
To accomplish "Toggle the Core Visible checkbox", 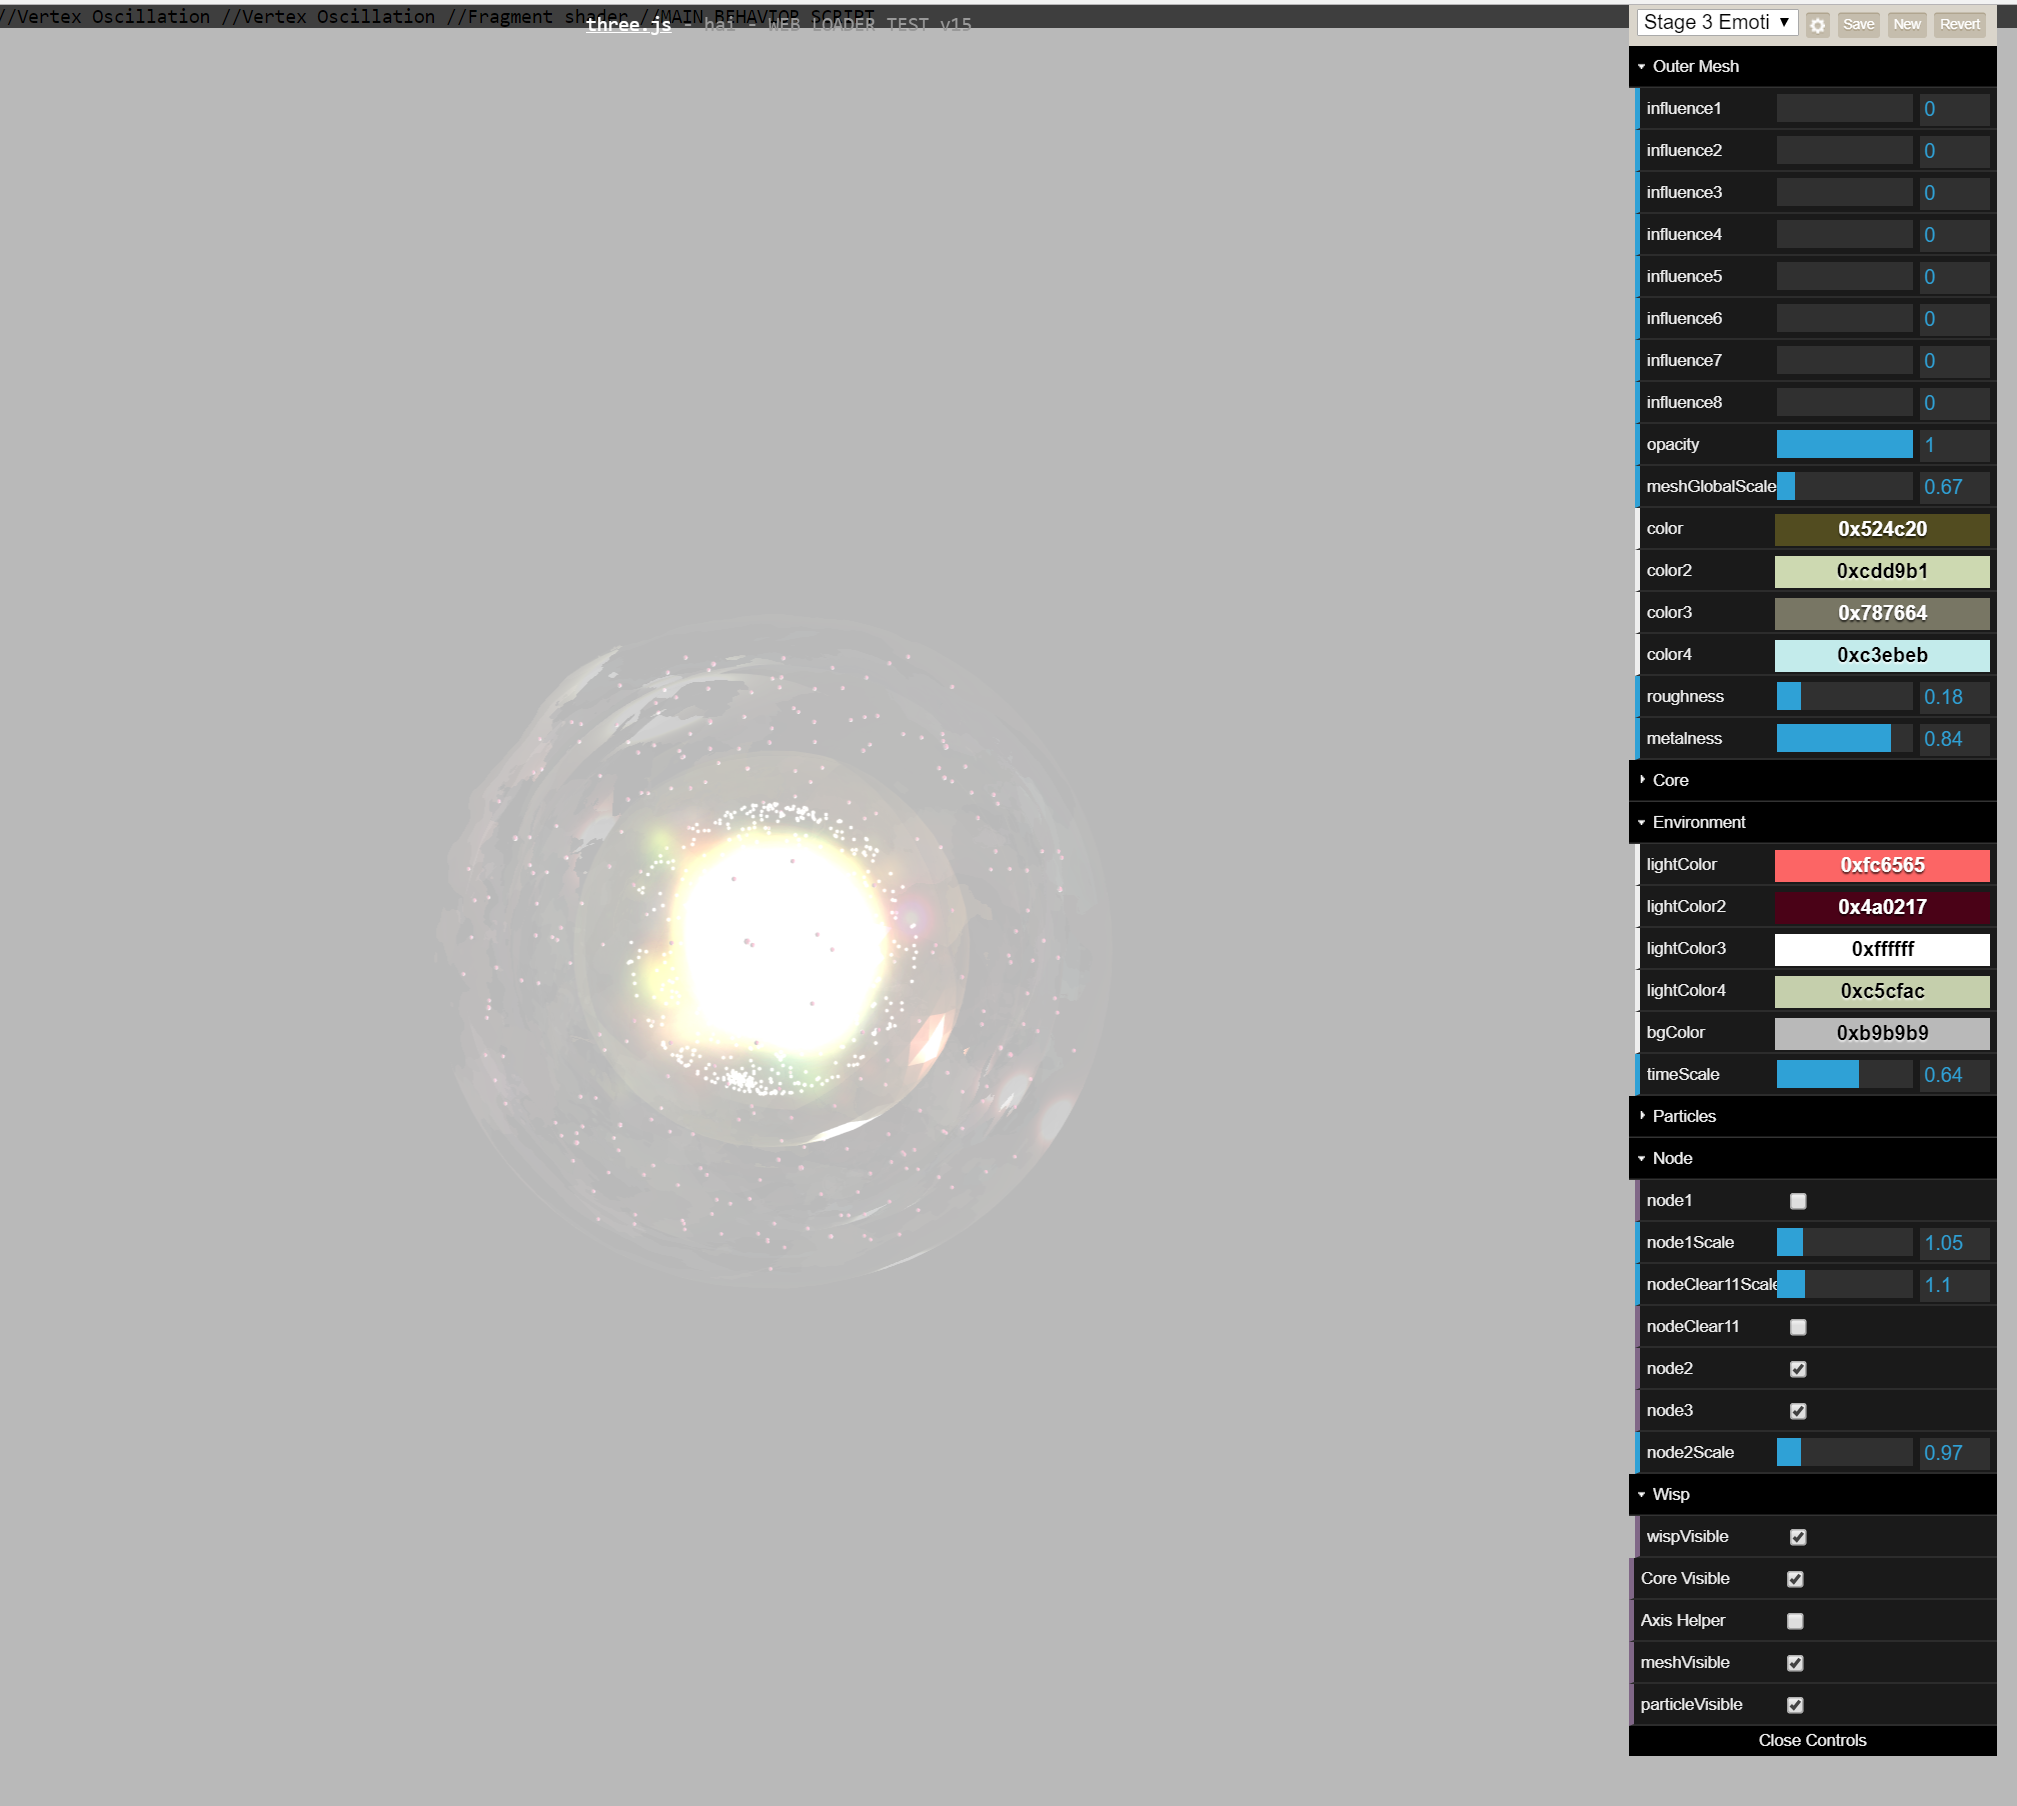I will (x=1795, y=1579).
